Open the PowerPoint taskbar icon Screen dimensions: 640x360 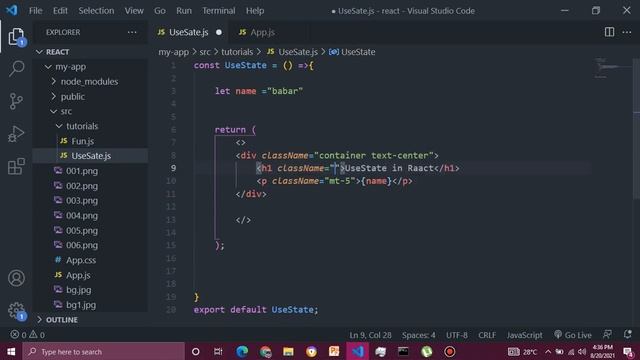point(334,351)
